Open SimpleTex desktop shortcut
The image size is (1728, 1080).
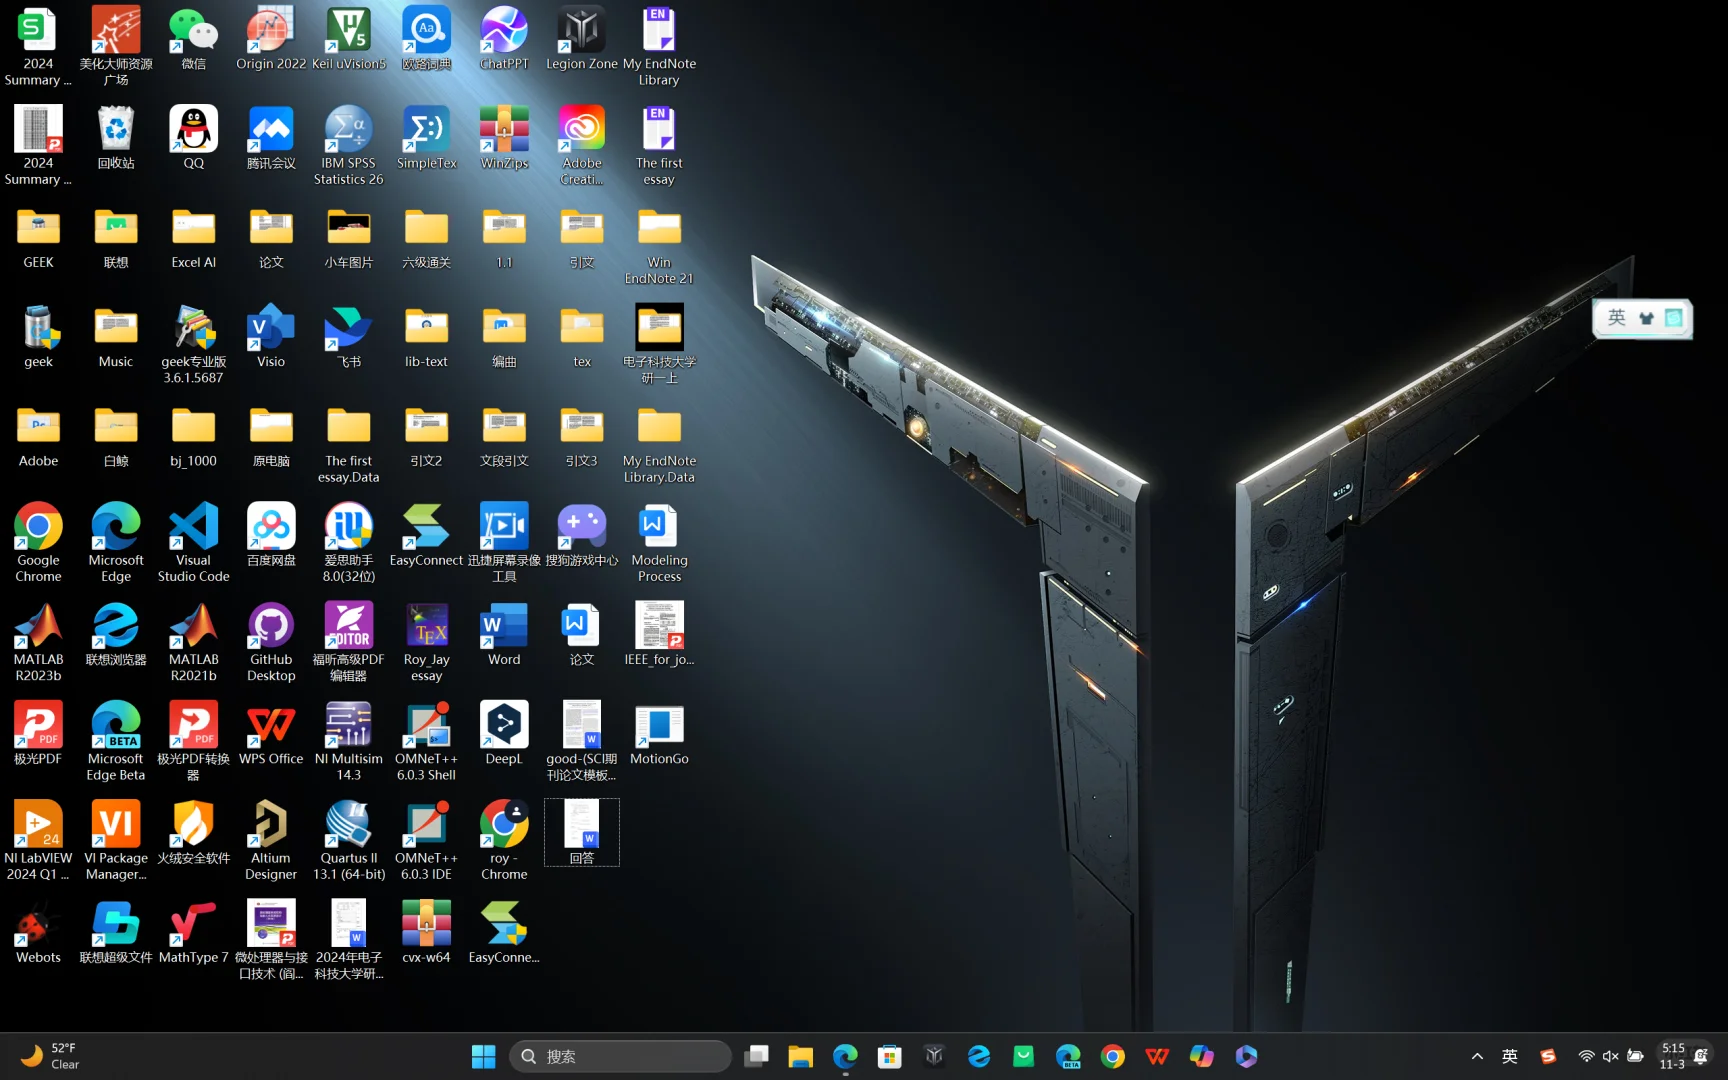click(x=426, y=138)
